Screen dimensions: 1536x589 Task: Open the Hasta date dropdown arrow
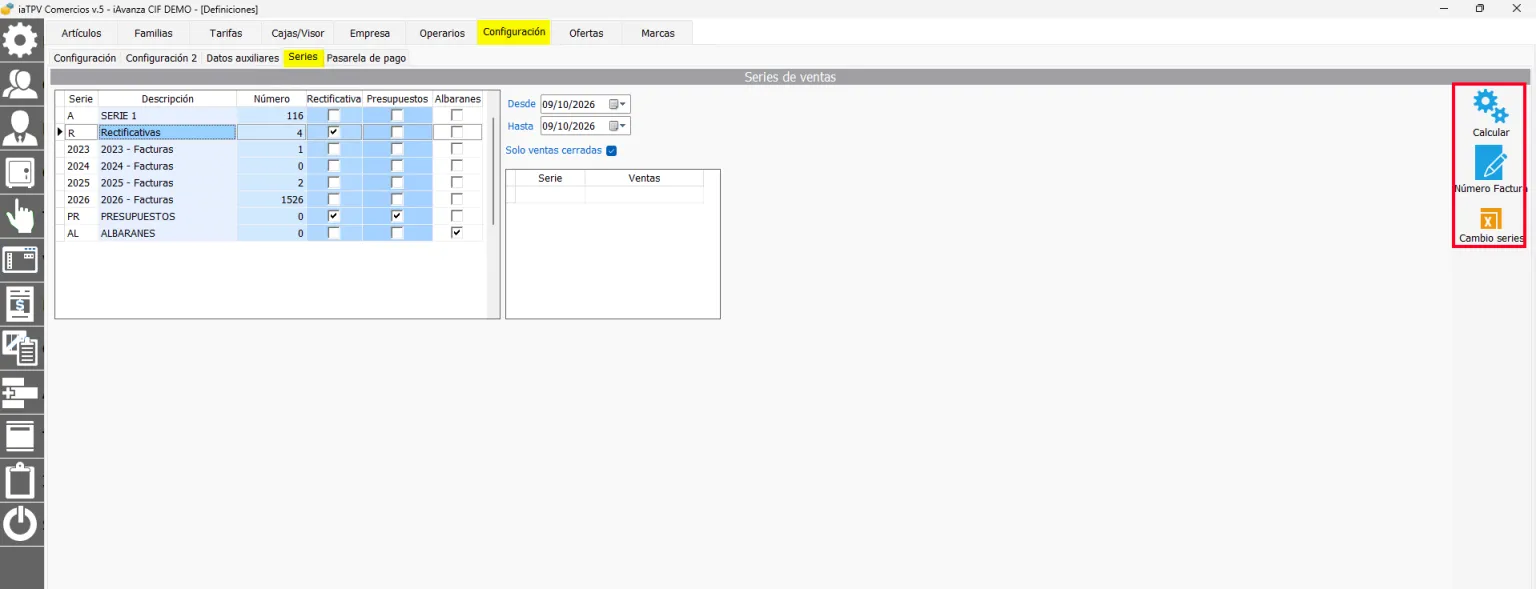pos(624,126)
